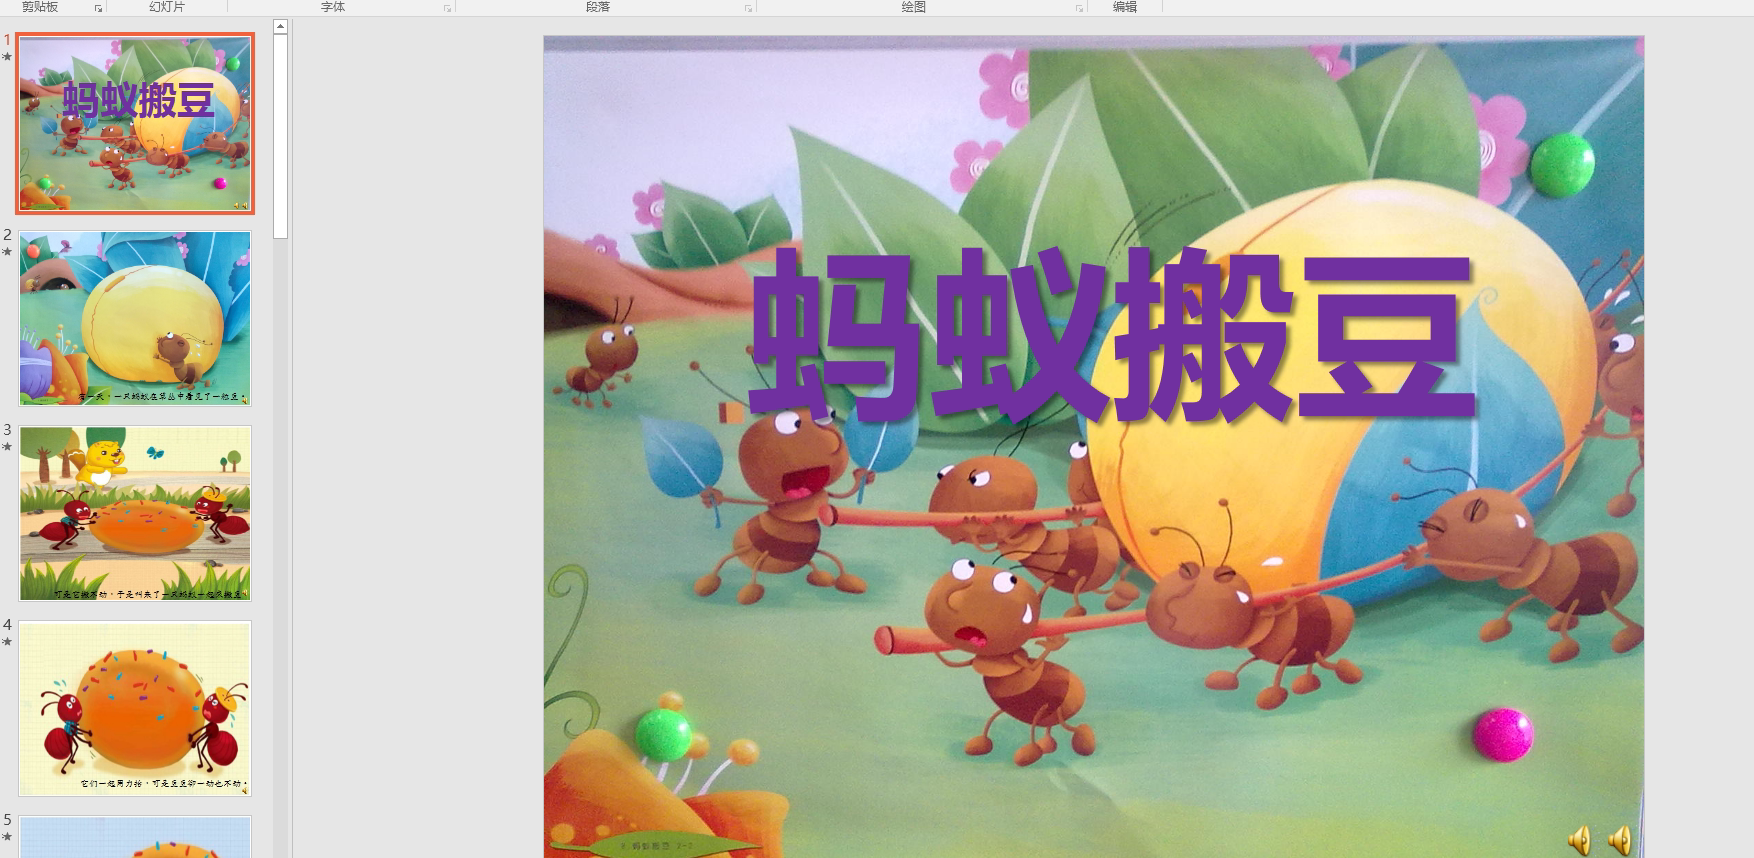Open the 剪贴板 group dialog launcher
This screenshot has height=858, width=1754.
coord(98,8)
